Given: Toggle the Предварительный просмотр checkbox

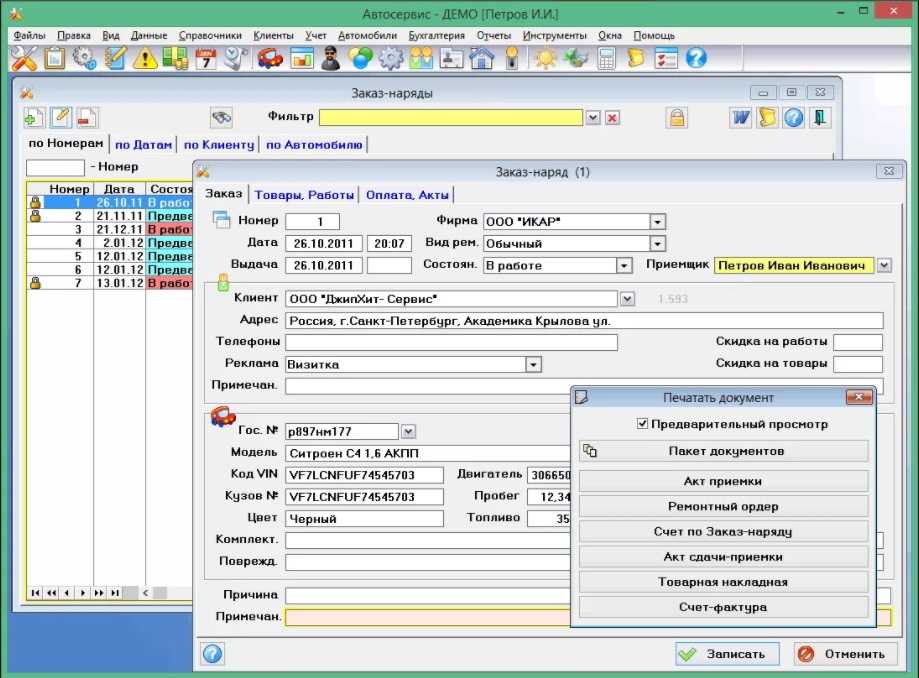Looking at the screenshot, I should pos(643,424).
